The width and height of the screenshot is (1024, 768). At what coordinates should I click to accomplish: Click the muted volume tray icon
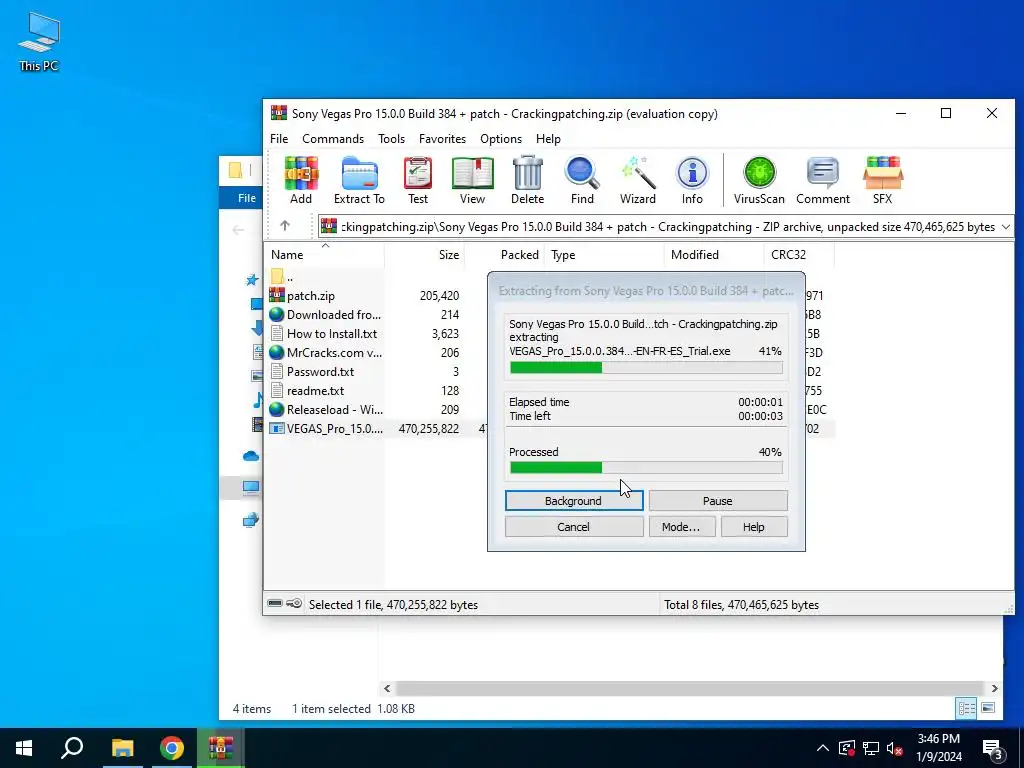pyautogui.click(x=895, y=748)
